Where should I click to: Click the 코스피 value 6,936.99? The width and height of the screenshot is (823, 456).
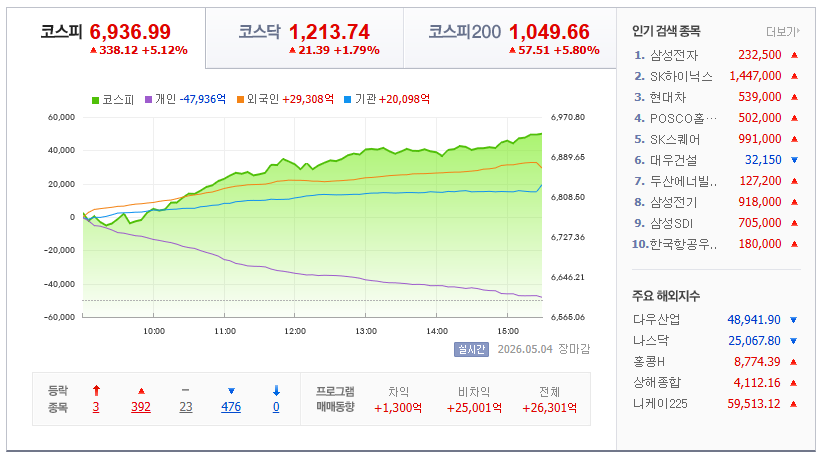[130, 32]
